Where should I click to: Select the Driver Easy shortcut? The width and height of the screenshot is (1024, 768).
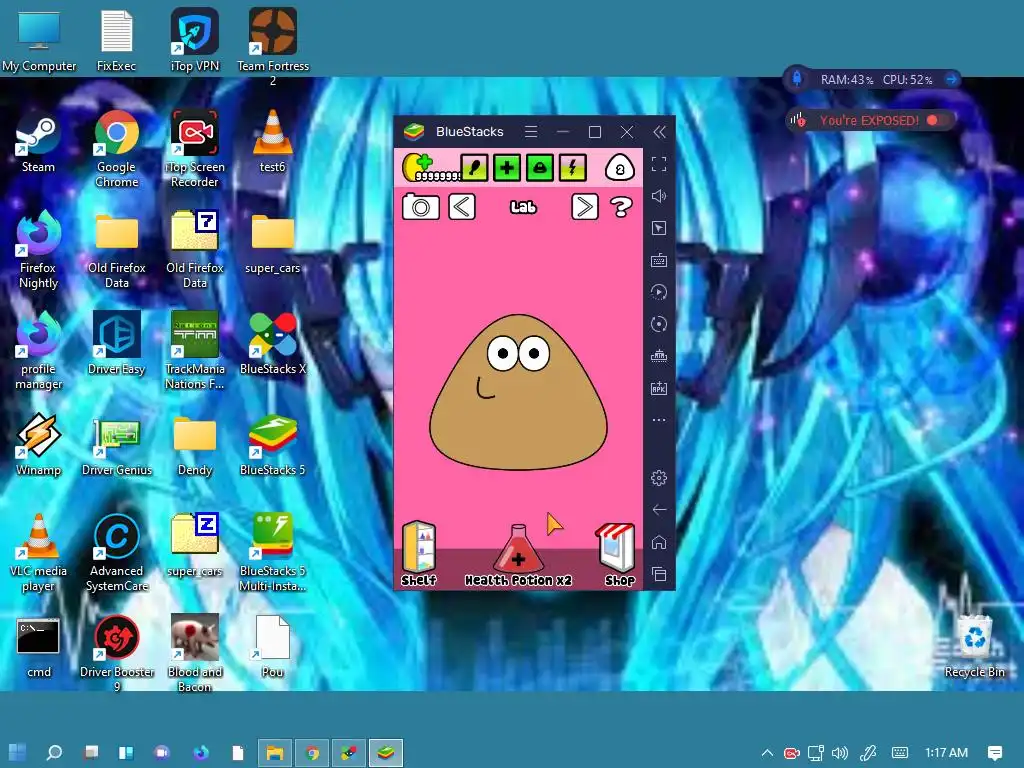coord(116,344)
